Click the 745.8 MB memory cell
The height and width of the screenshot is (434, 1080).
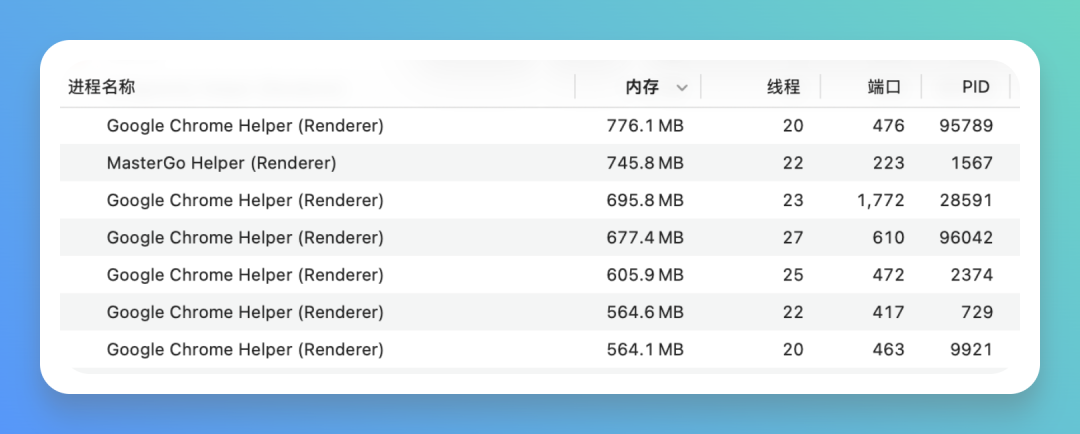click(x=645, y=163)
